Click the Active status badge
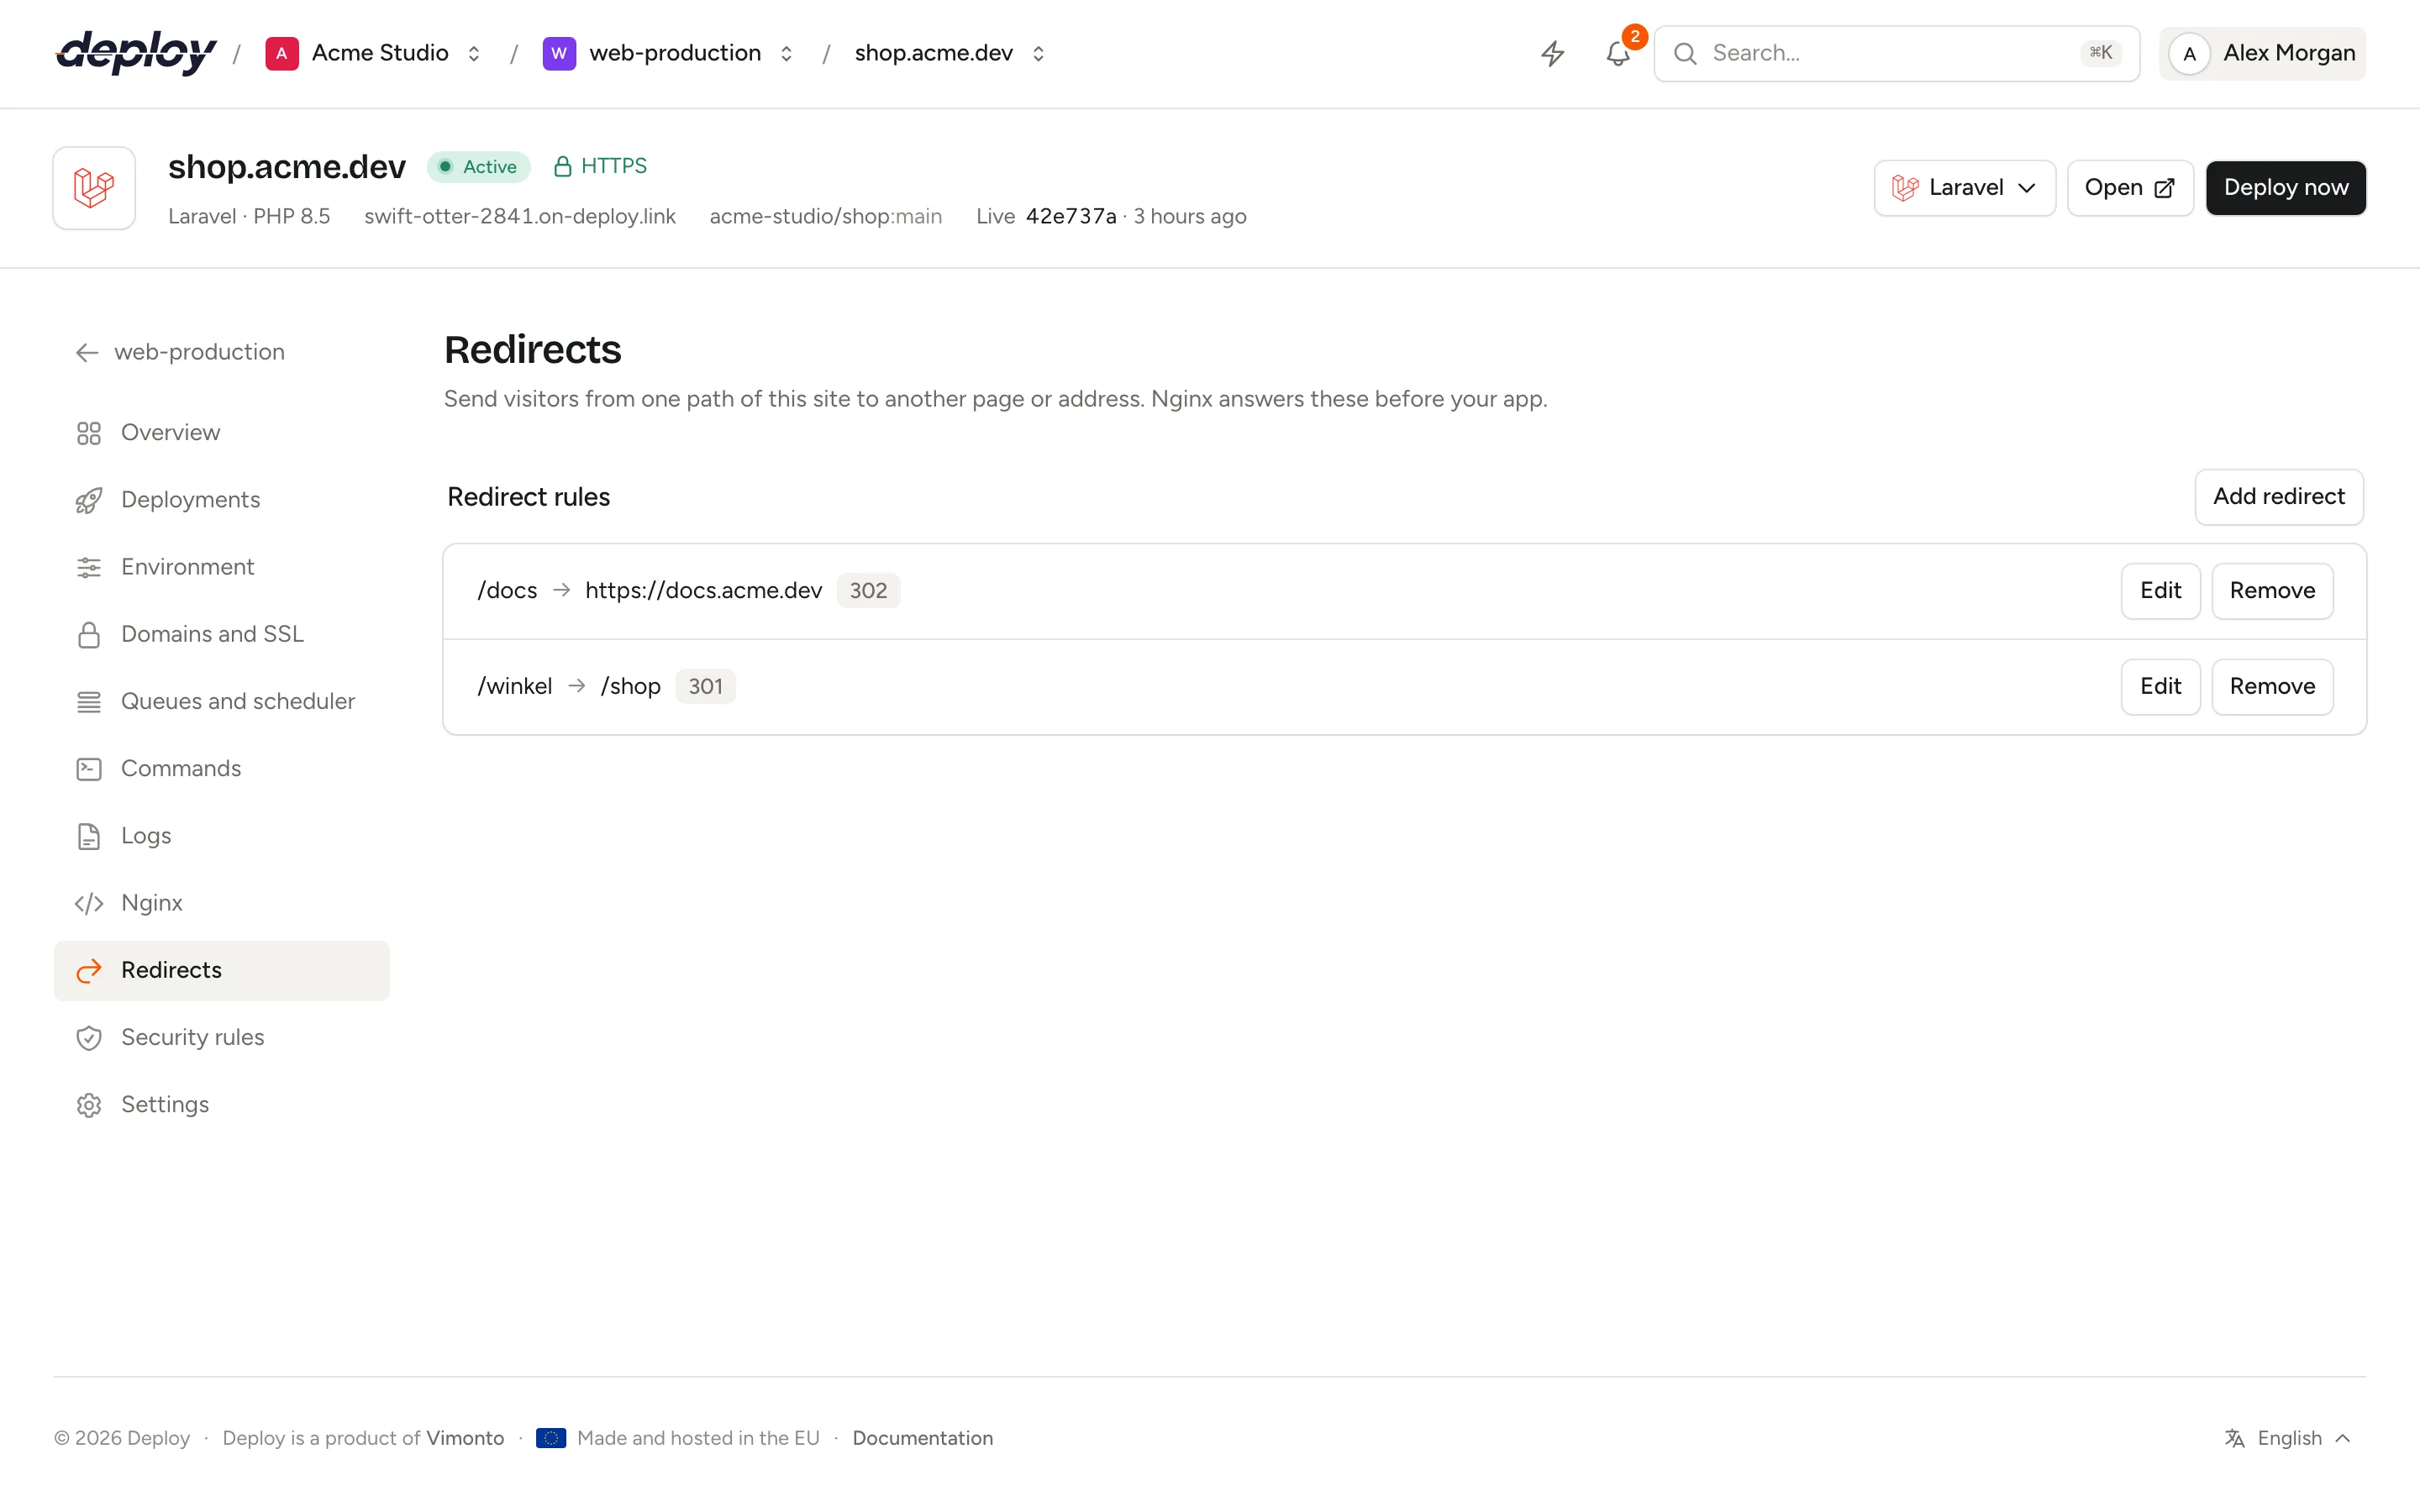 479,167
